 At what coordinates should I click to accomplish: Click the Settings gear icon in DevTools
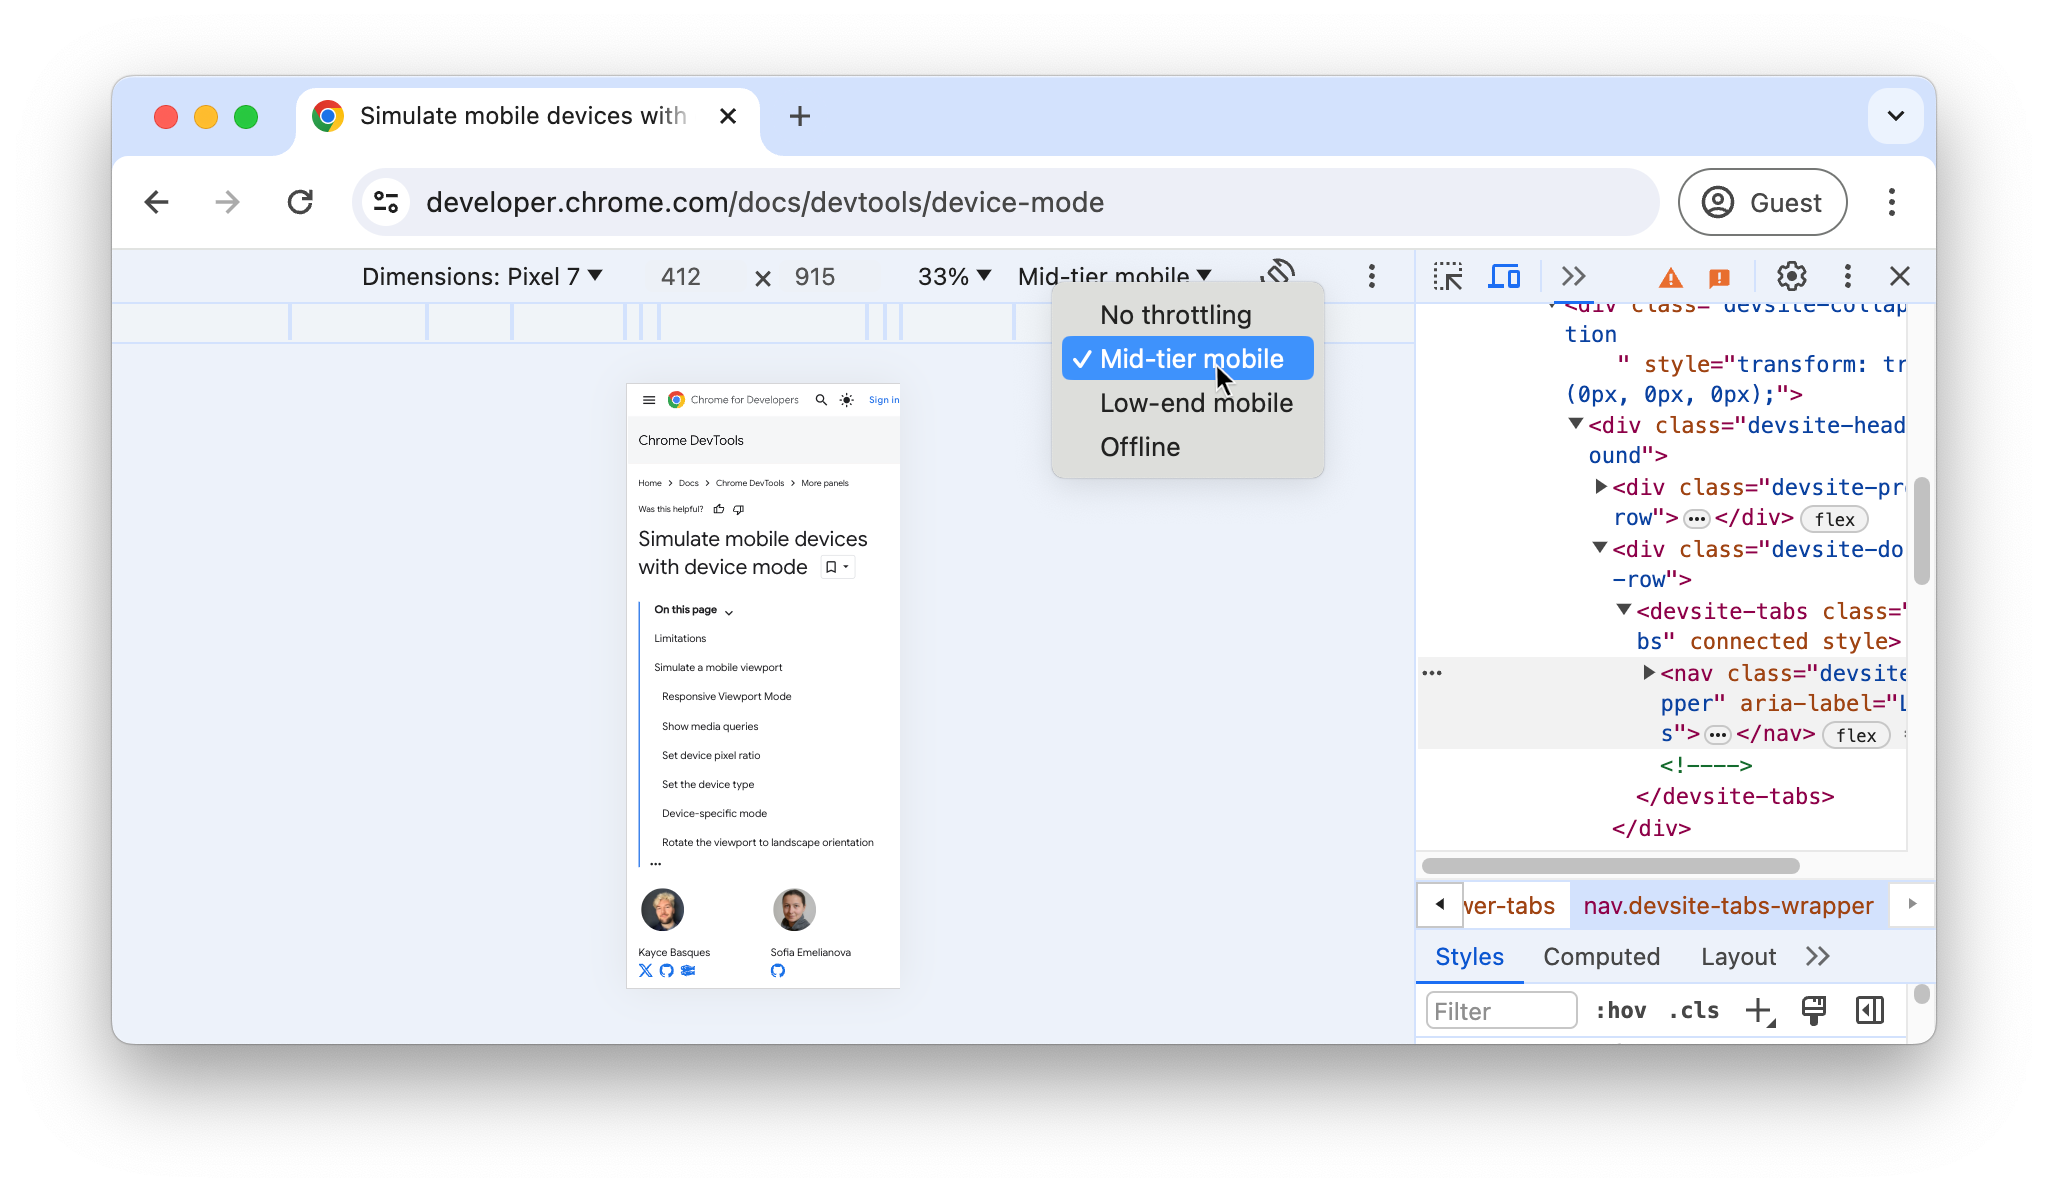(x=1791, y=275)
